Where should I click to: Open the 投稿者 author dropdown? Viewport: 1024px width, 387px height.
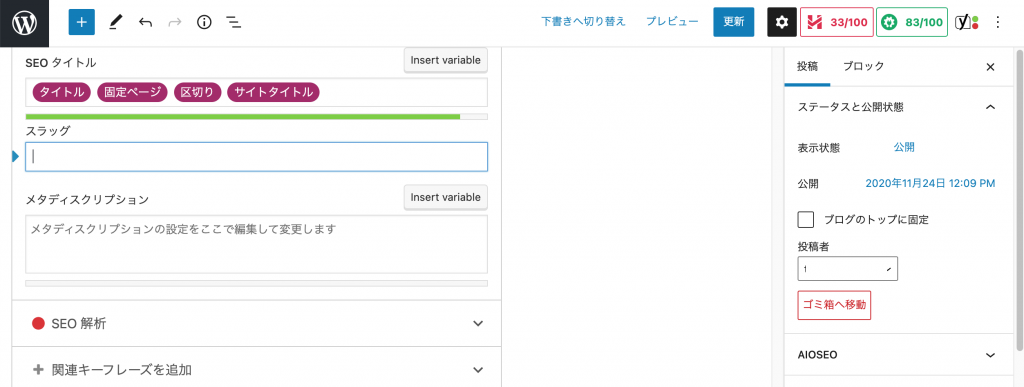tap(848, 268)
